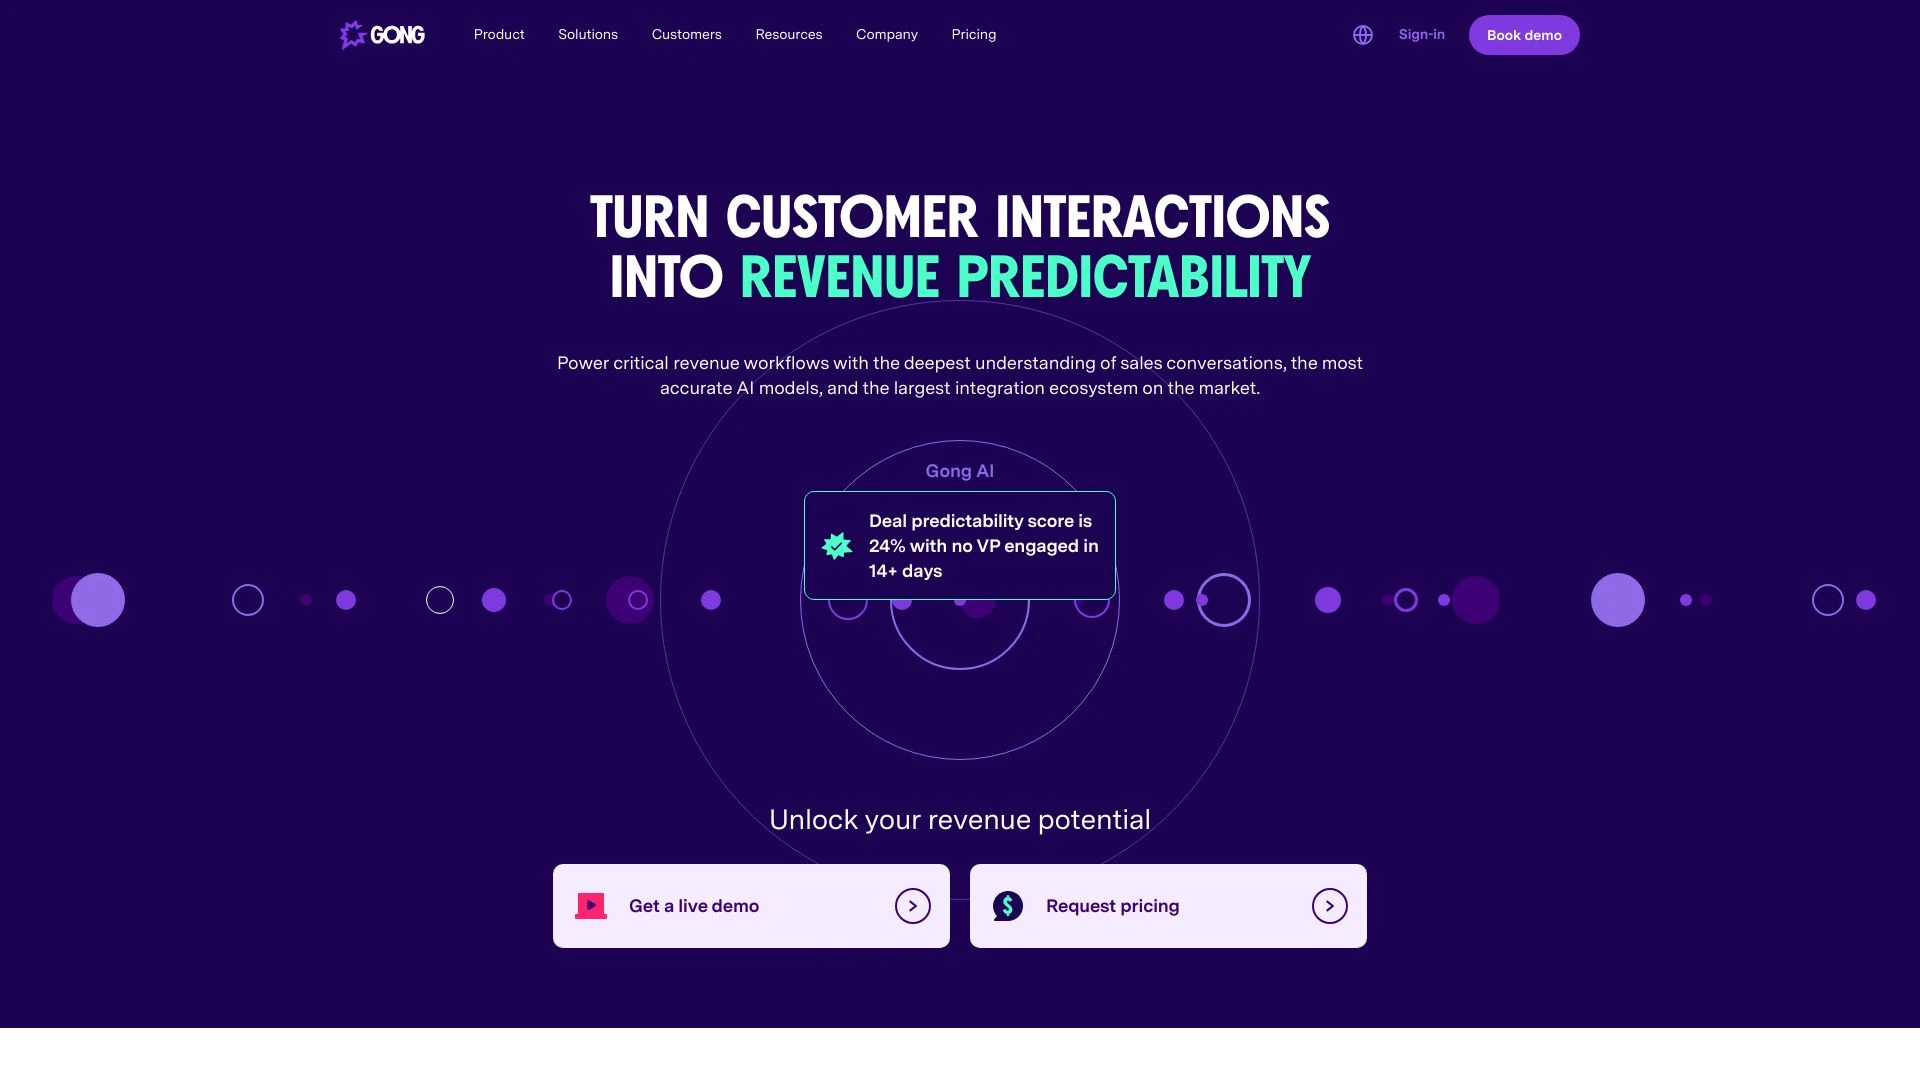Open the Product dropdown menu
The width and height of the screenshot is (1920, 1080).
click(x=498, y=34)
